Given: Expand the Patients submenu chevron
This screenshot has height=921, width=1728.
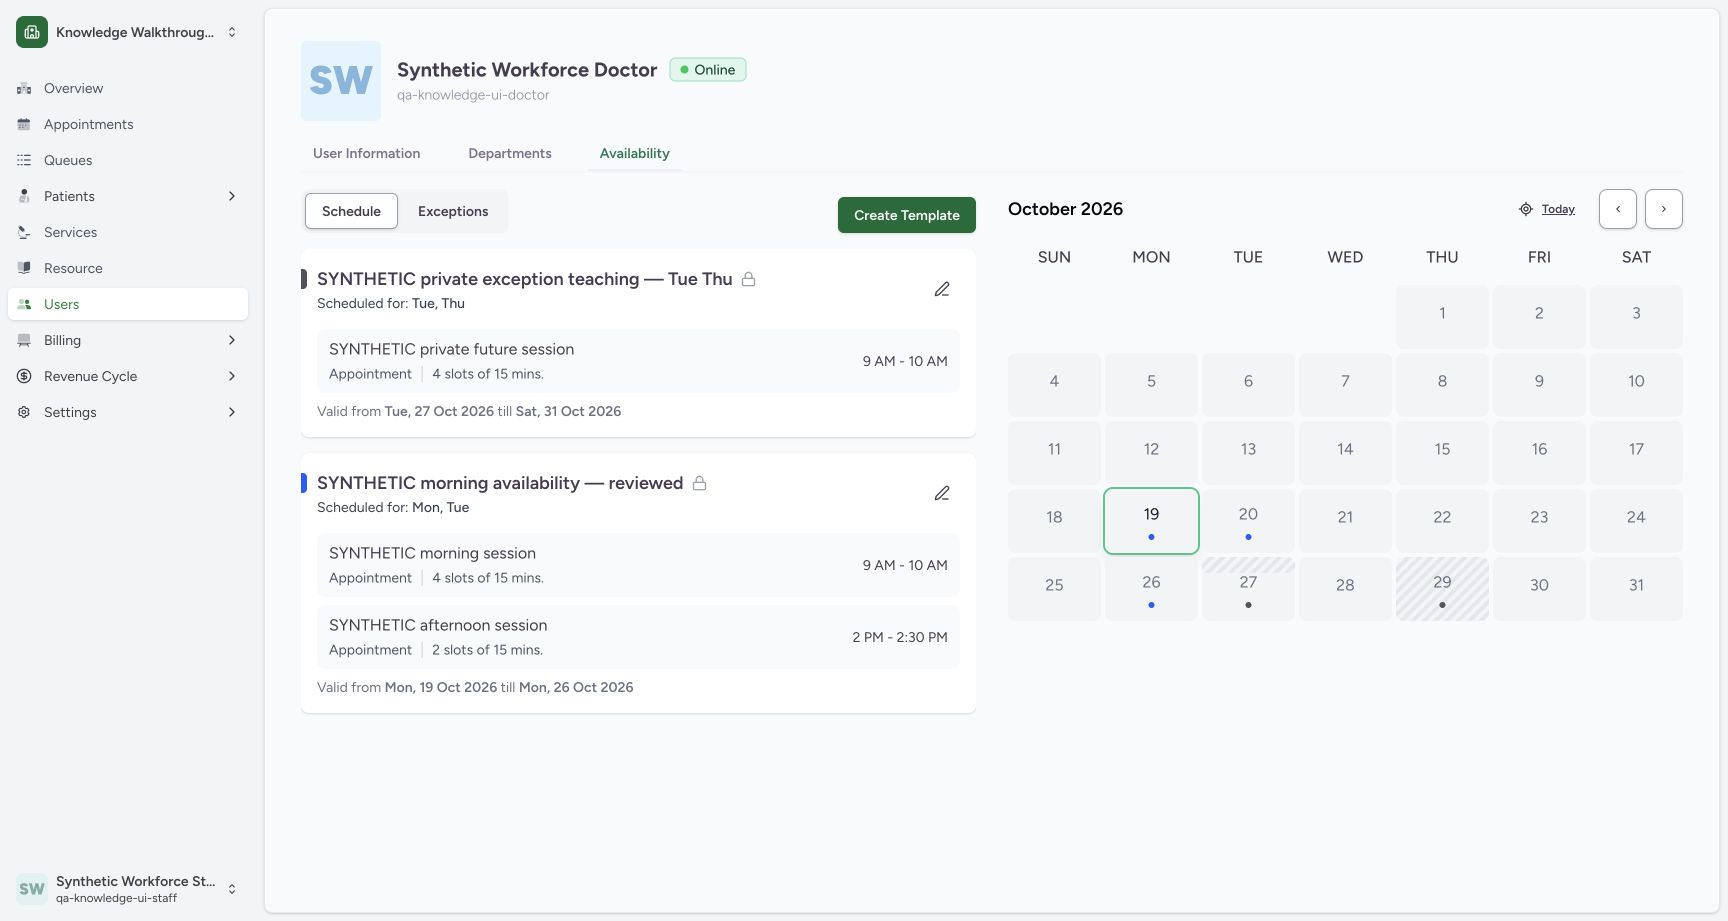Looking at the screenshot, I should (x=232, y=196).
